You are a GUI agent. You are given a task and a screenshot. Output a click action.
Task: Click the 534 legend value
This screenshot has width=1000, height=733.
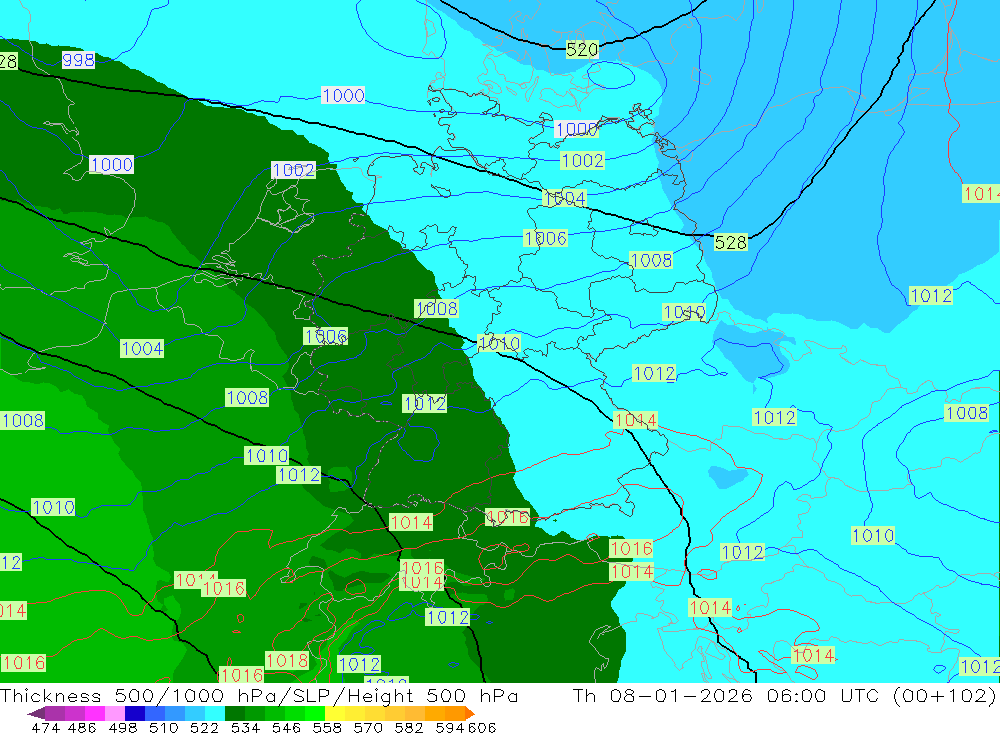(246, 727)
